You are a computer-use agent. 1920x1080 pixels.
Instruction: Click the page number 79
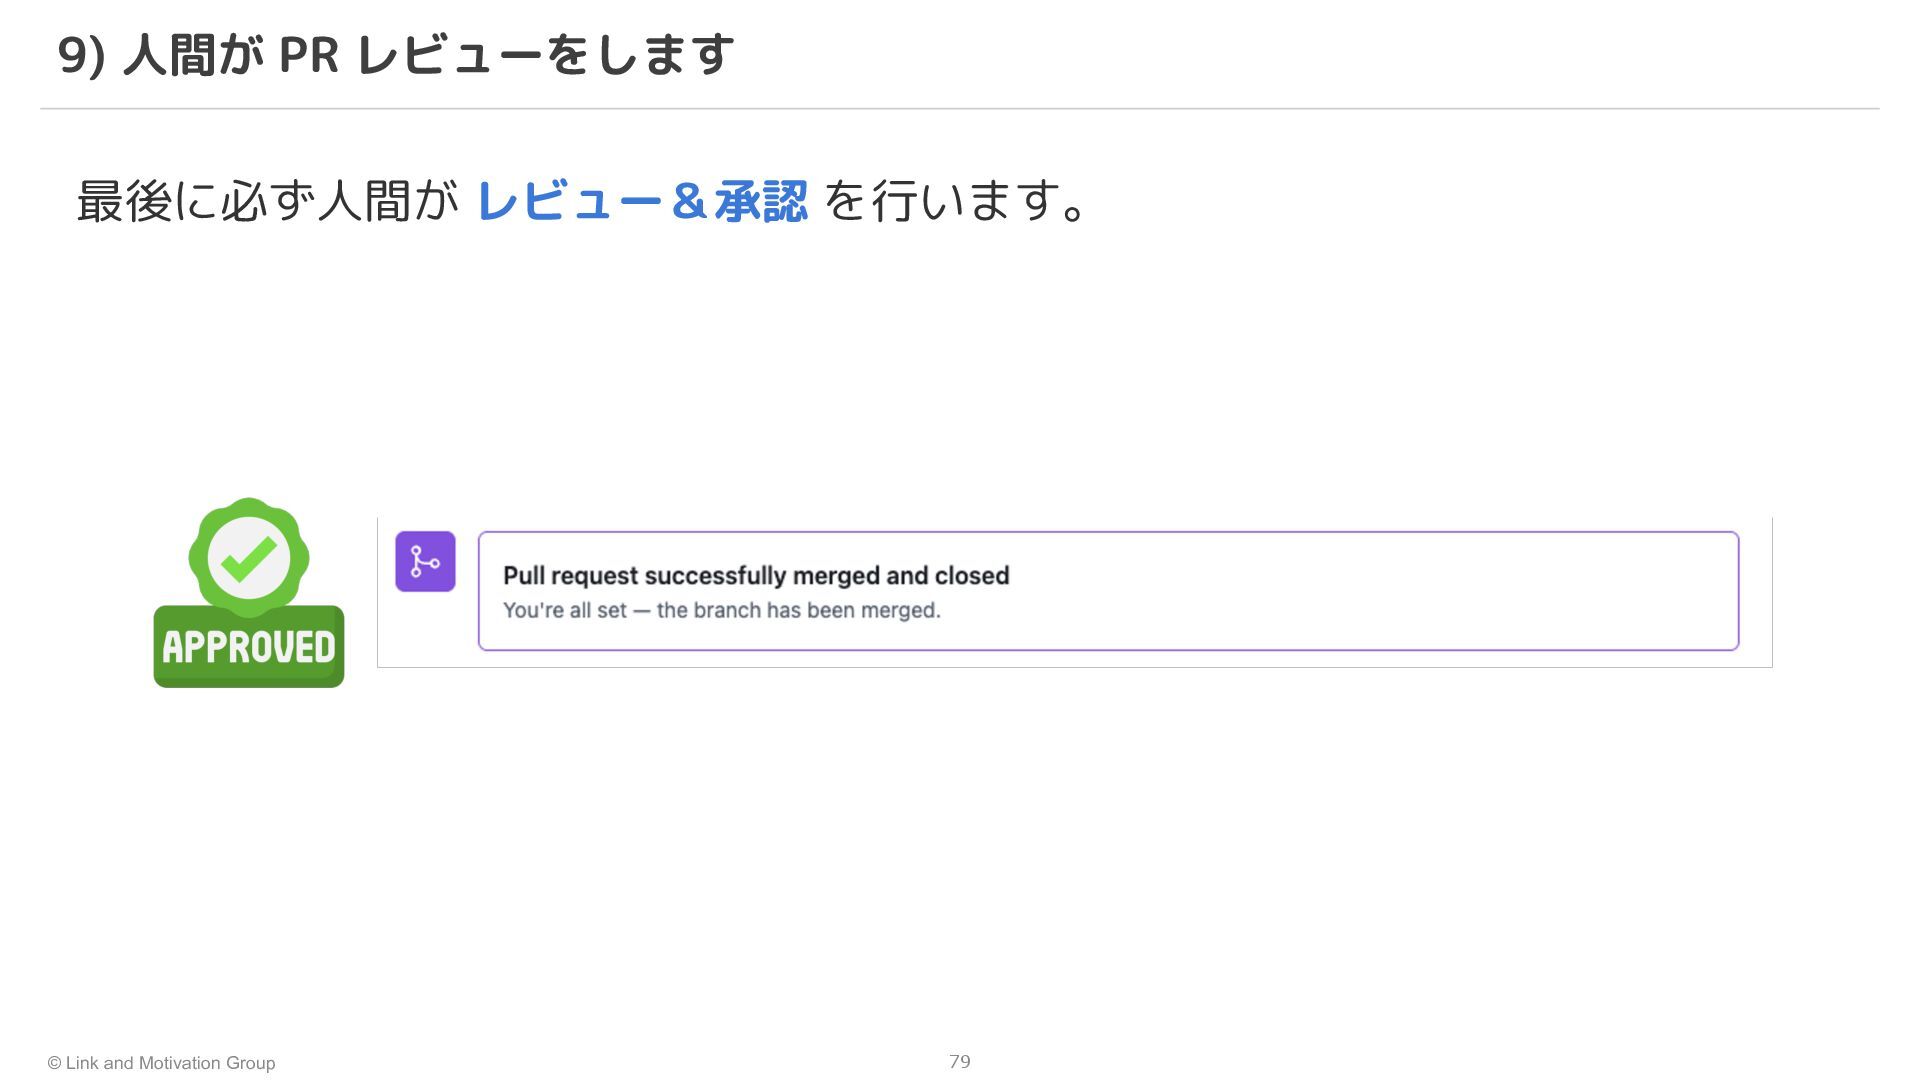[960, 1062]
